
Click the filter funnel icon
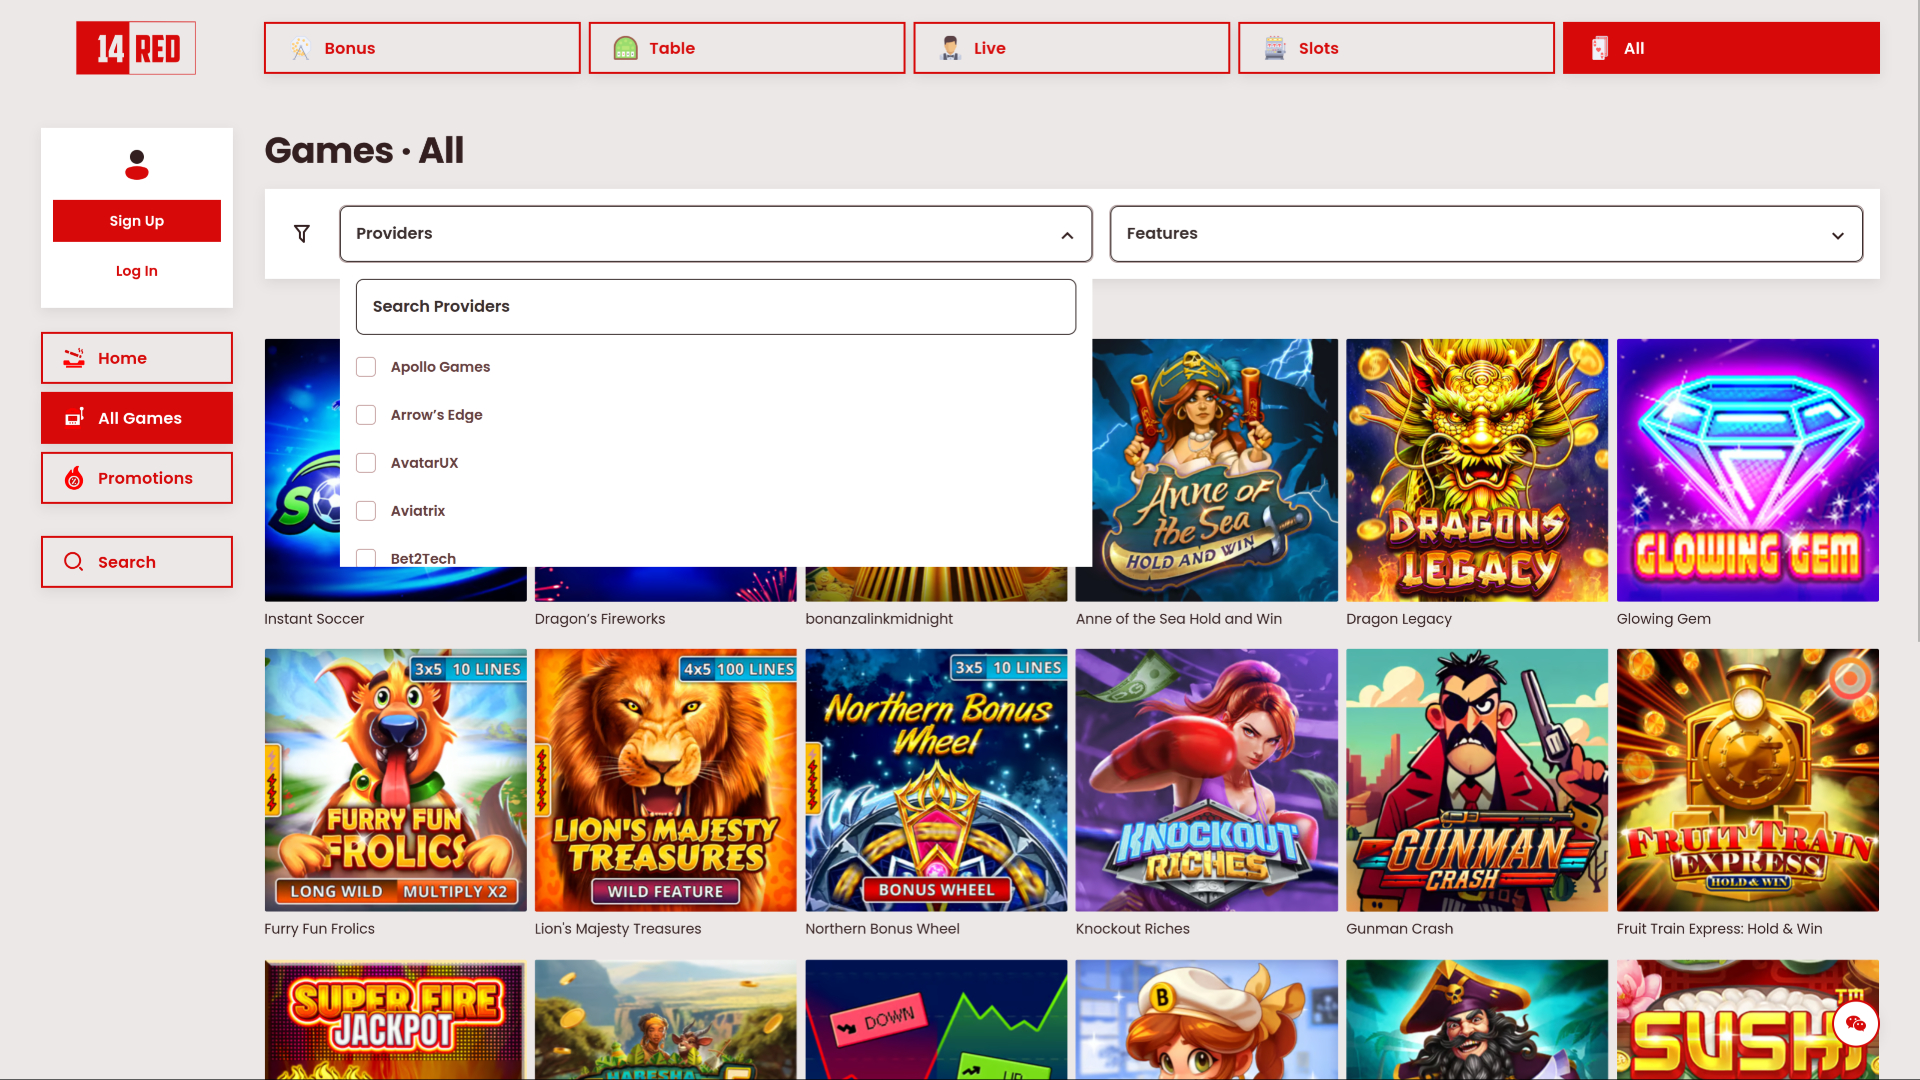[301, 233]
